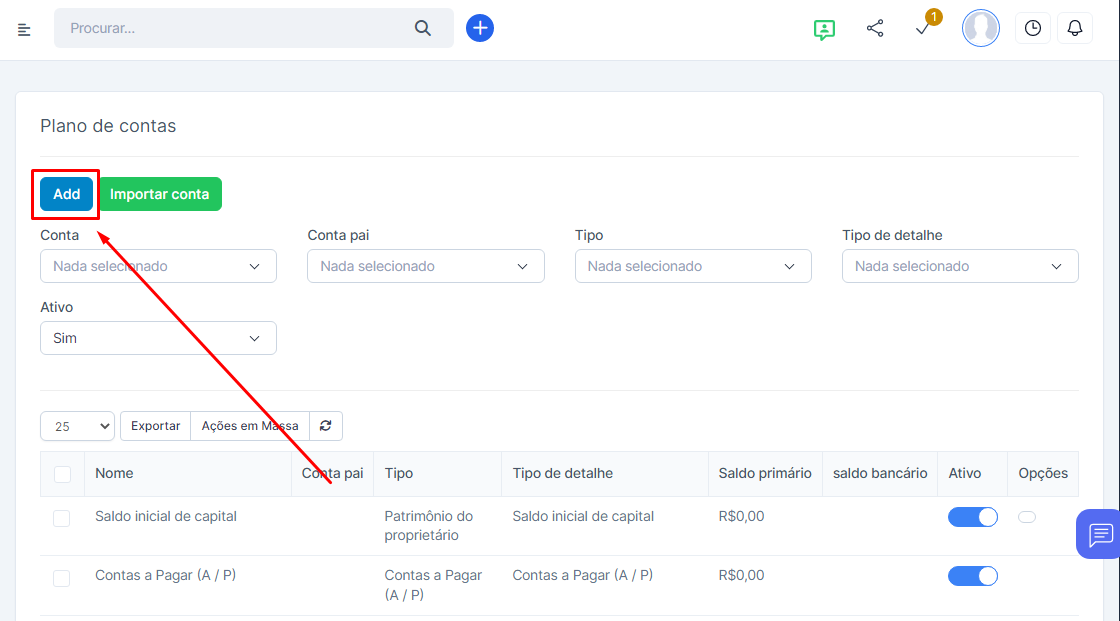1120x621 pixels.
Task: Open the floating chat widget icon
Action: coord(1100,534)
